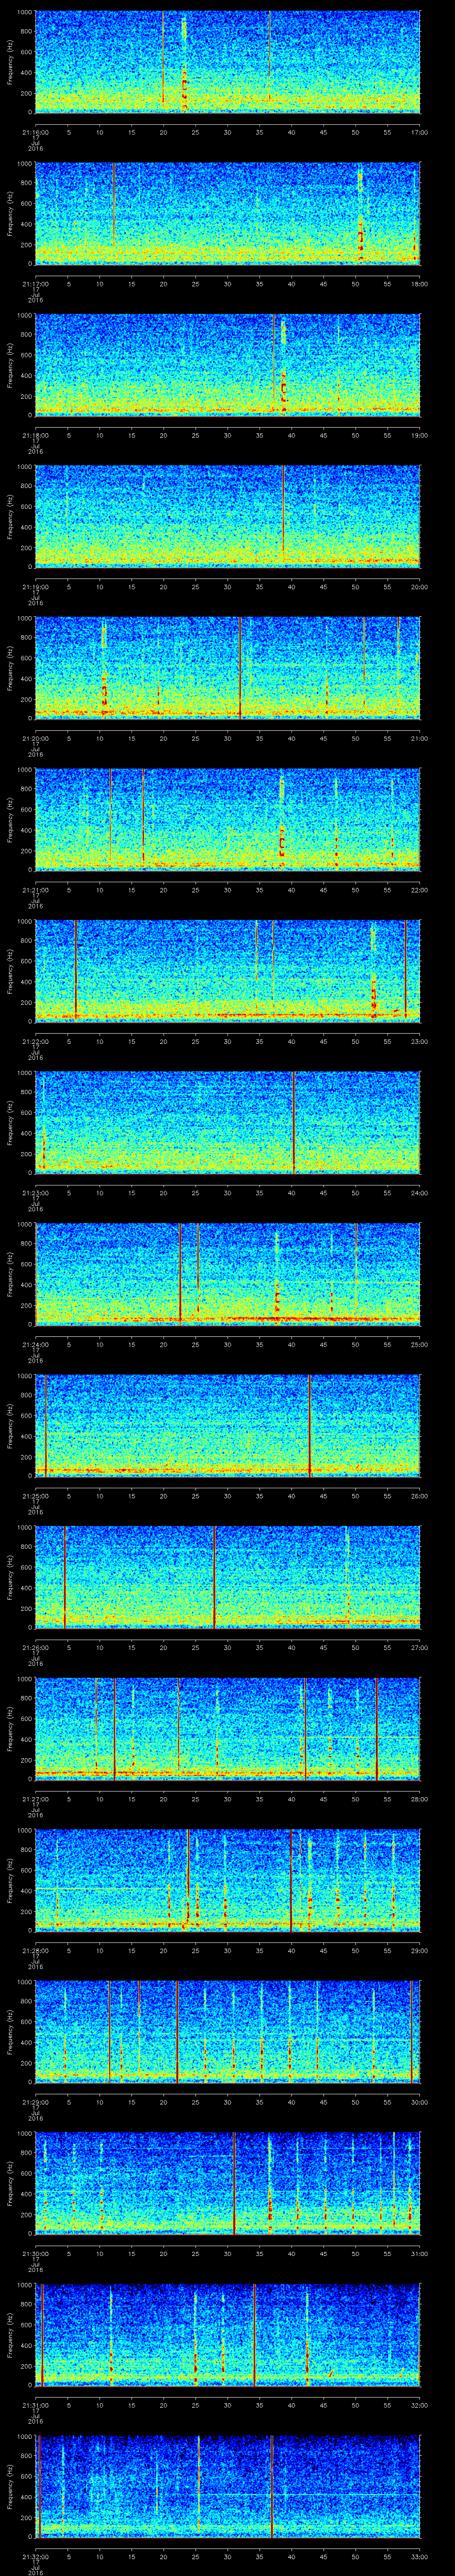Select the spectrogram panel starting at 21:26:00

[228, 1577]
